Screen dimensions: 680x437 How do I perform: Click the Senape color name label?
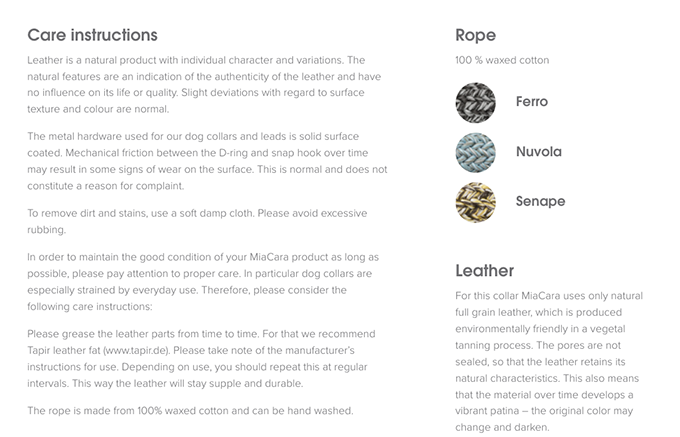(x=540, y=201)
